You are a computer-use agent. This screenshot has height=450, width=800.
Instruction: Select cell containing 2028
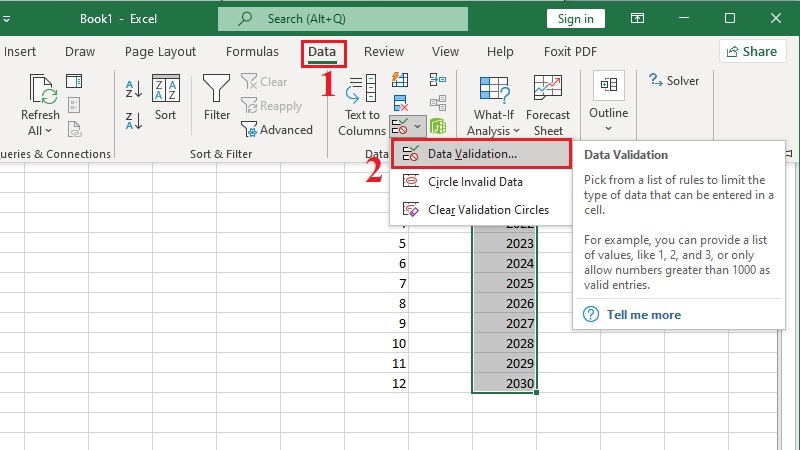[504, 343]
